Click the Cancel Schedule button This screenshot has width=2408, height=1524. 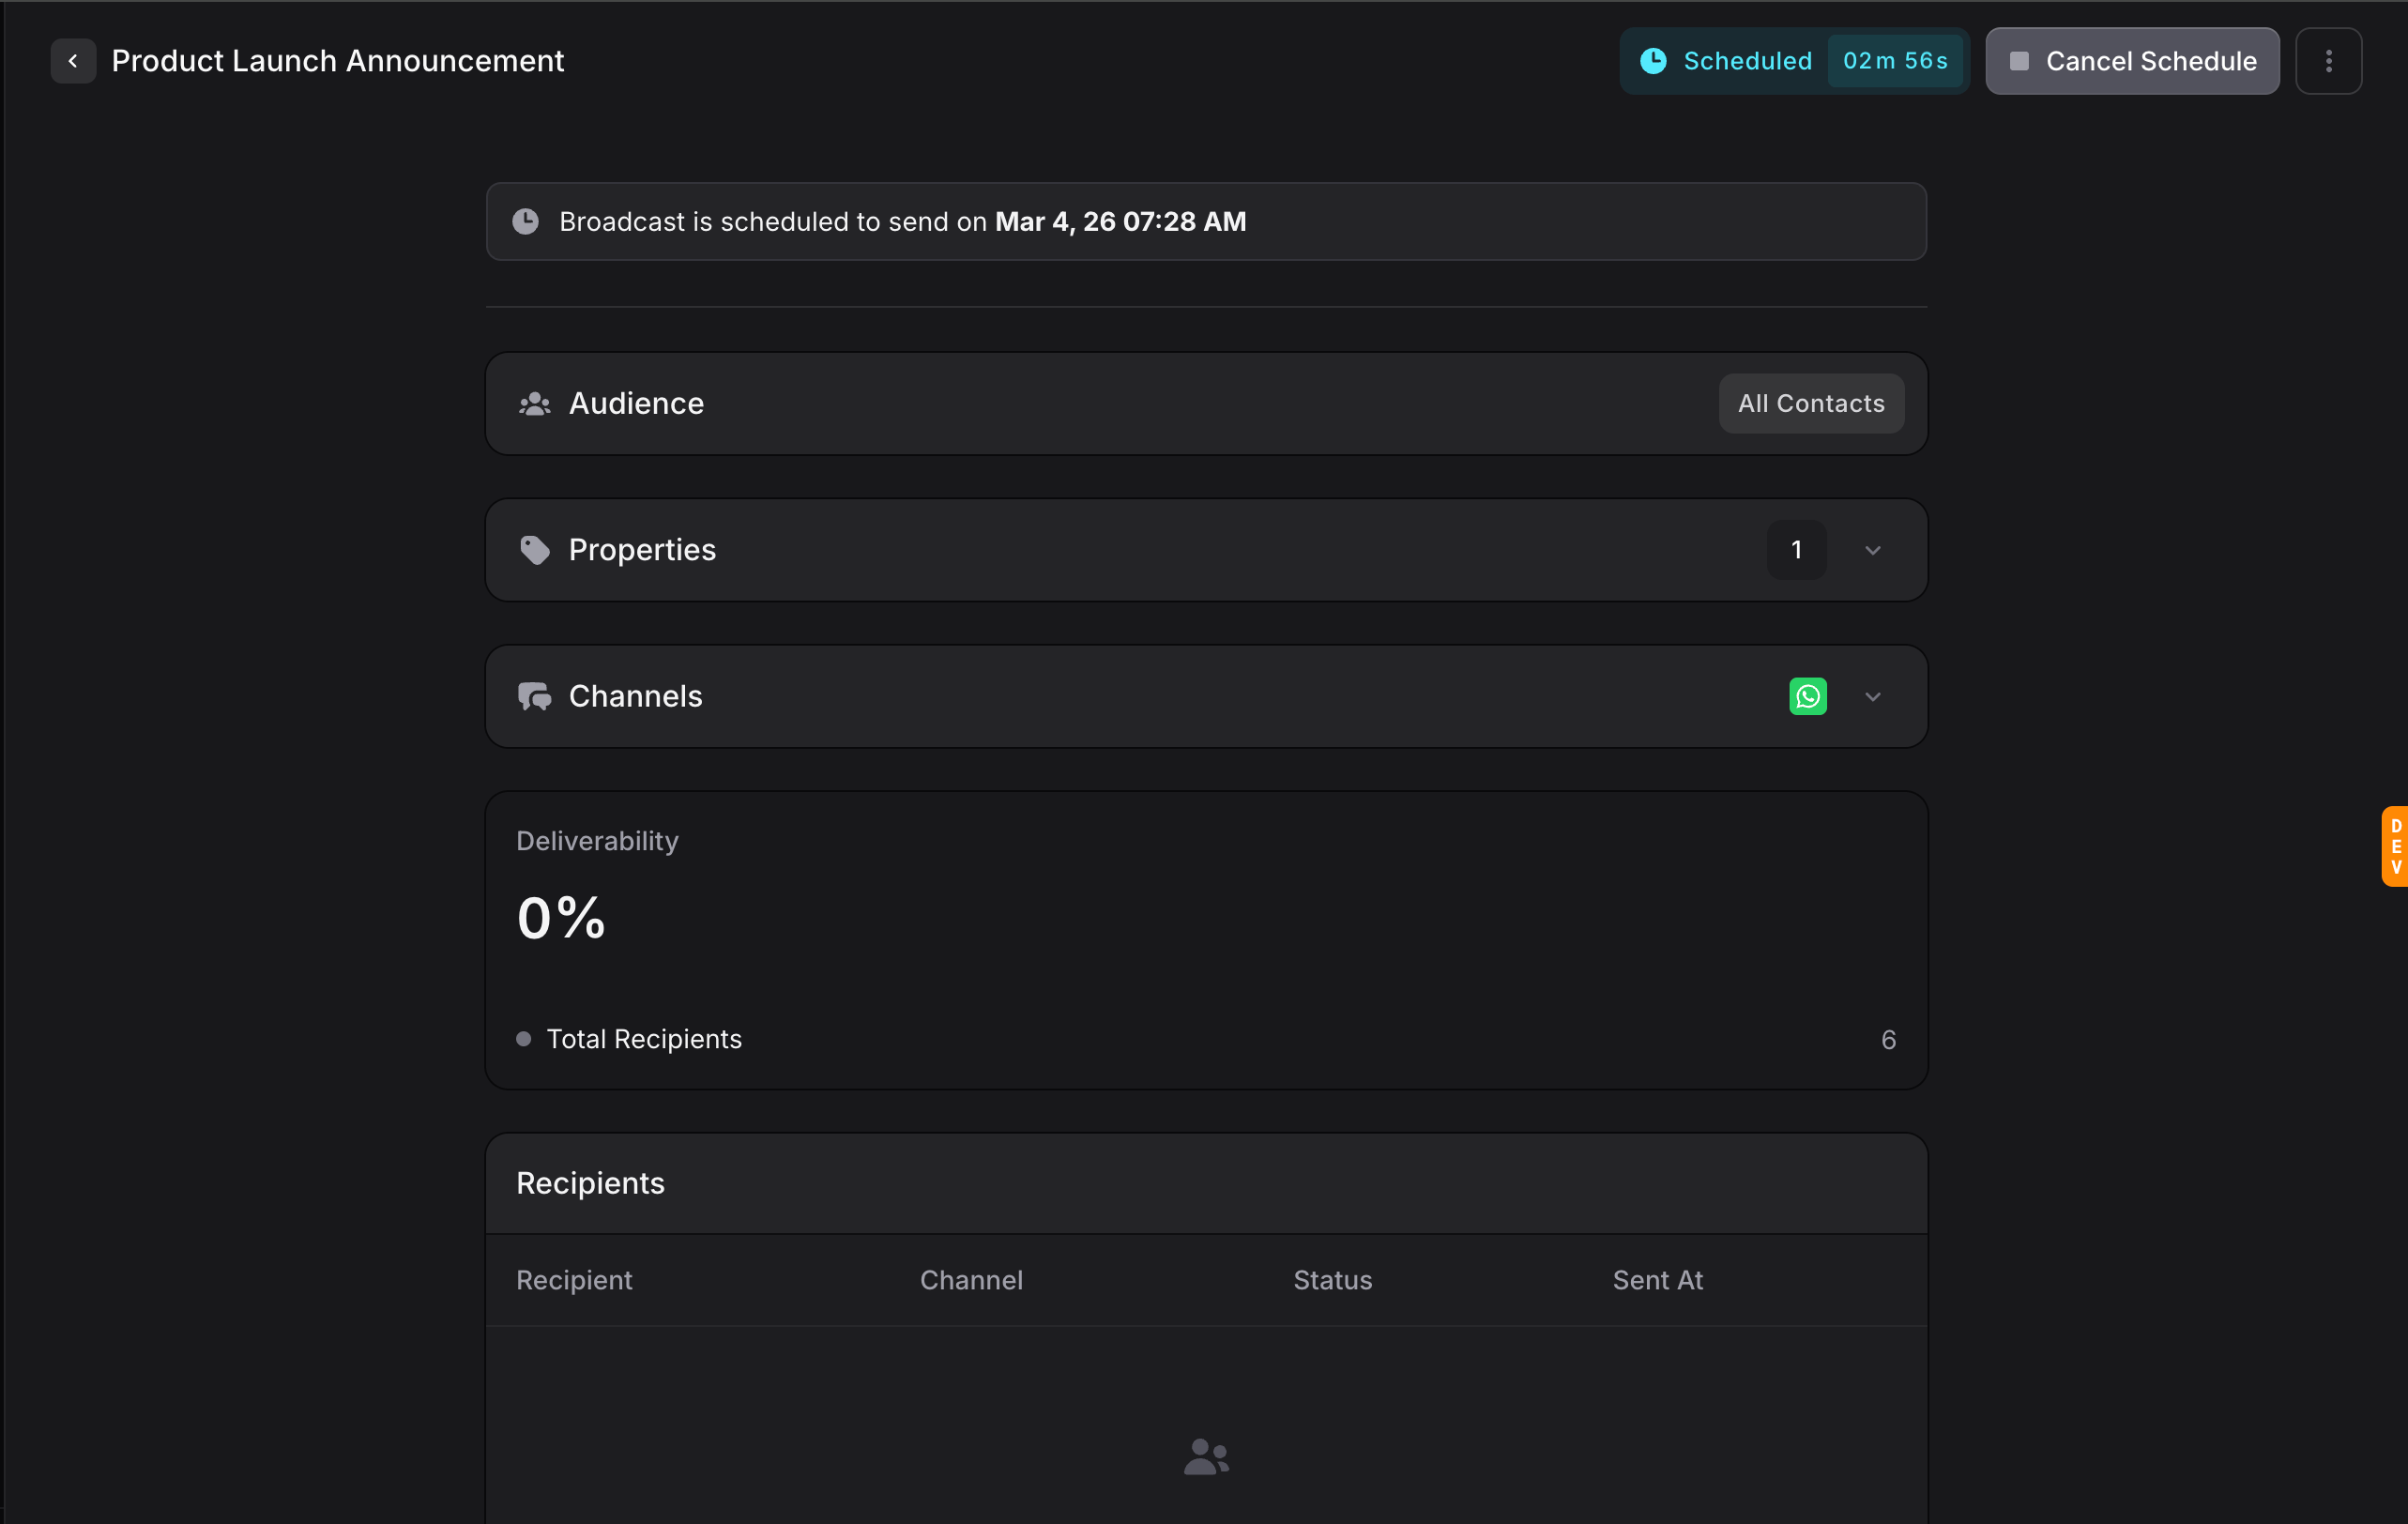pos(2131,61)
